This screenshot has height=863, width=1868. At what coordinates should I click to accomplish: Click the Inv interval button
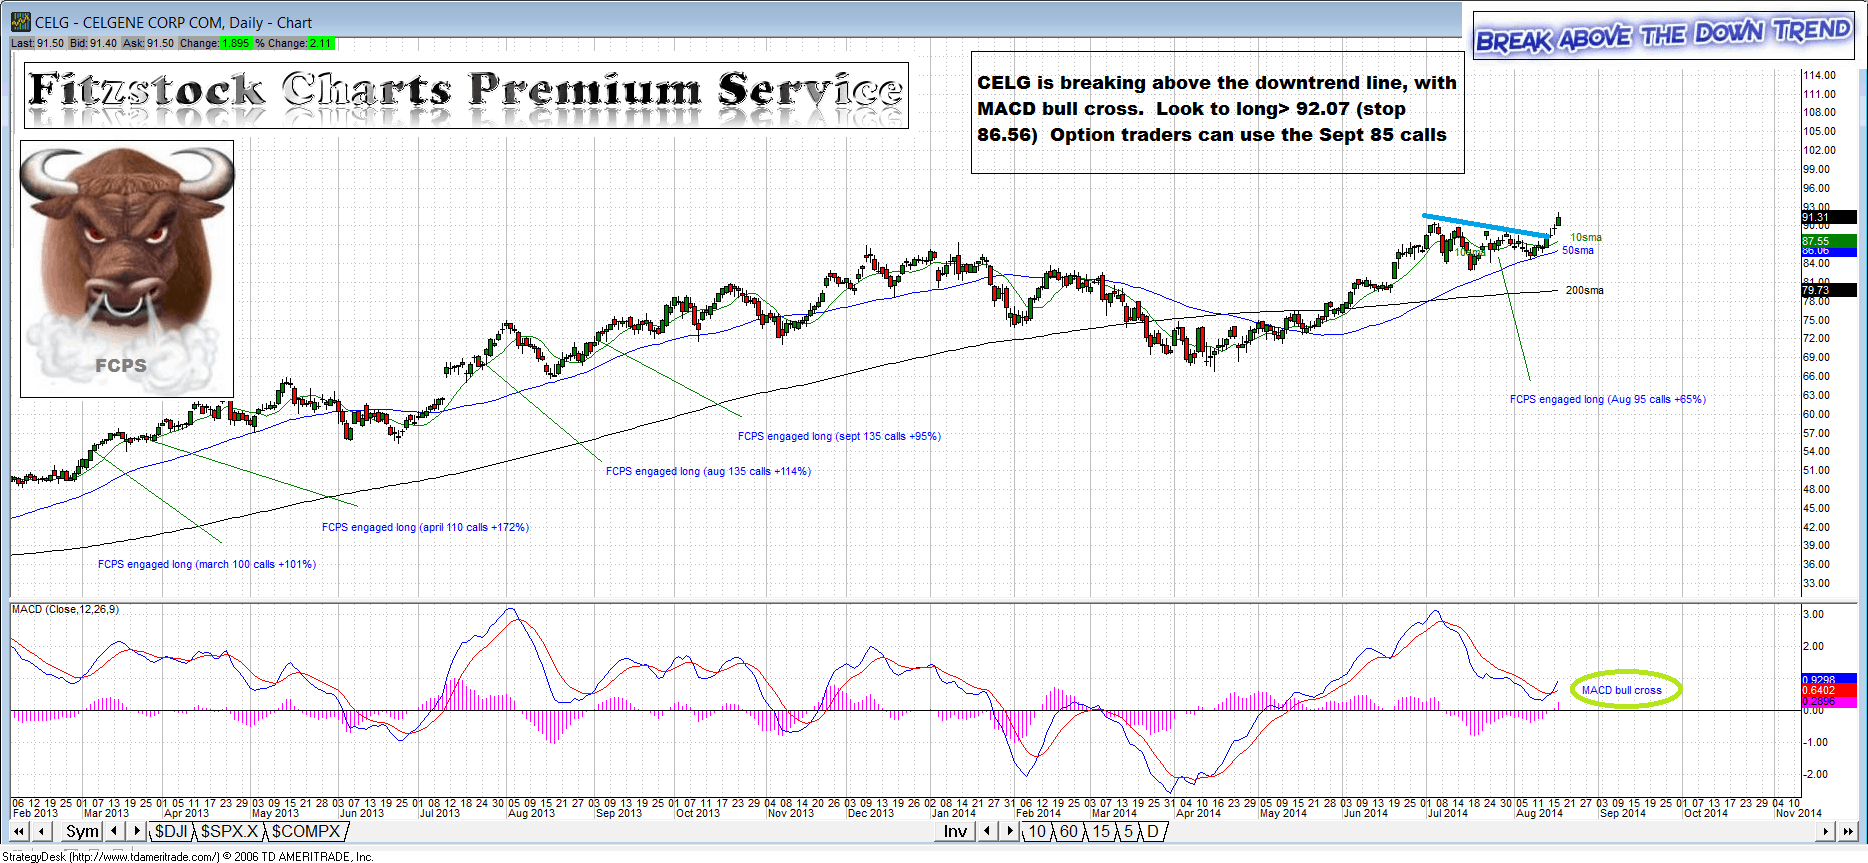(955, 832)
